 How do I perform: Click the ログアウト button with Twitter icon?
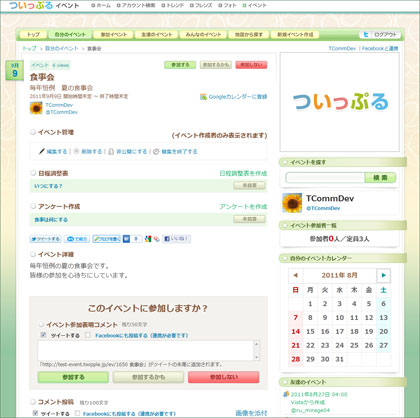380,34
